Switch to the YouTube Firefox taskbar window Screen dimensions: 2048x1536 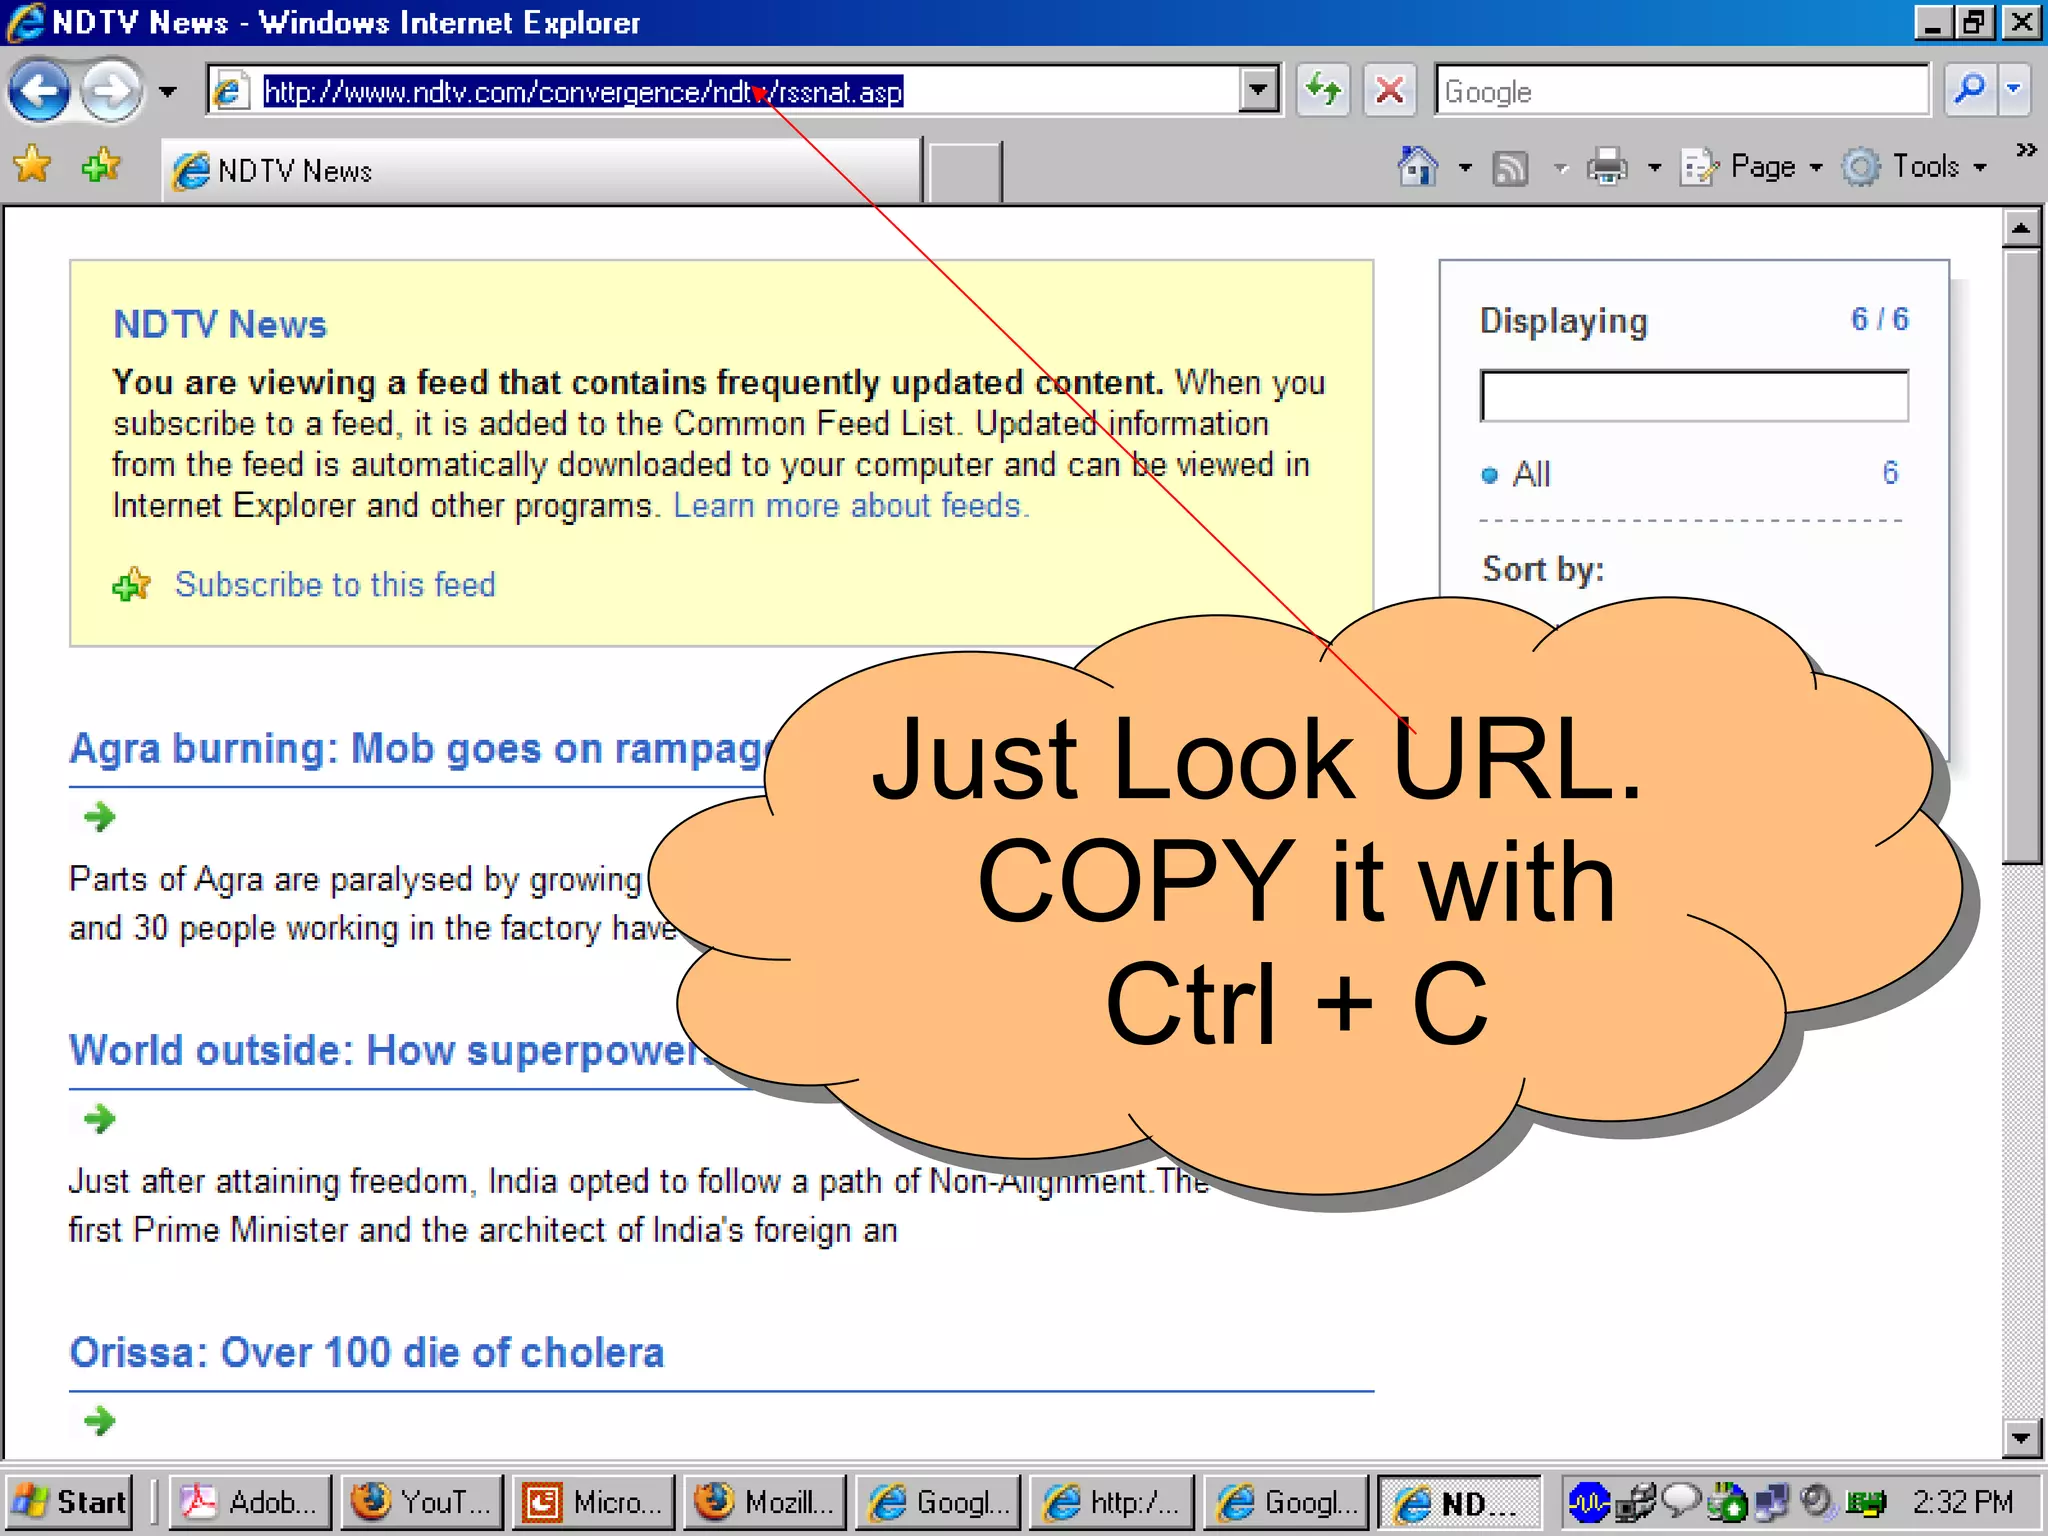[x=421, y=1502]
